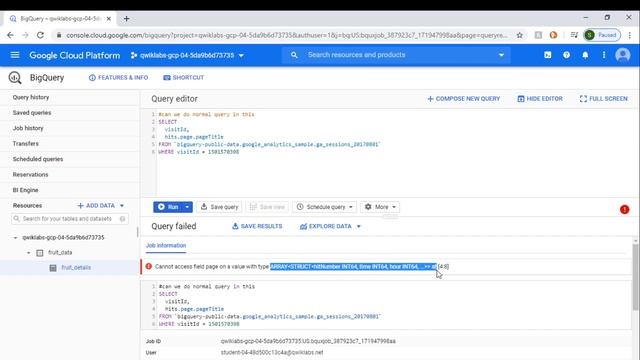
Task: Click HIDE EDITOR
Action: pyautogui.click(x=540, y=99)
